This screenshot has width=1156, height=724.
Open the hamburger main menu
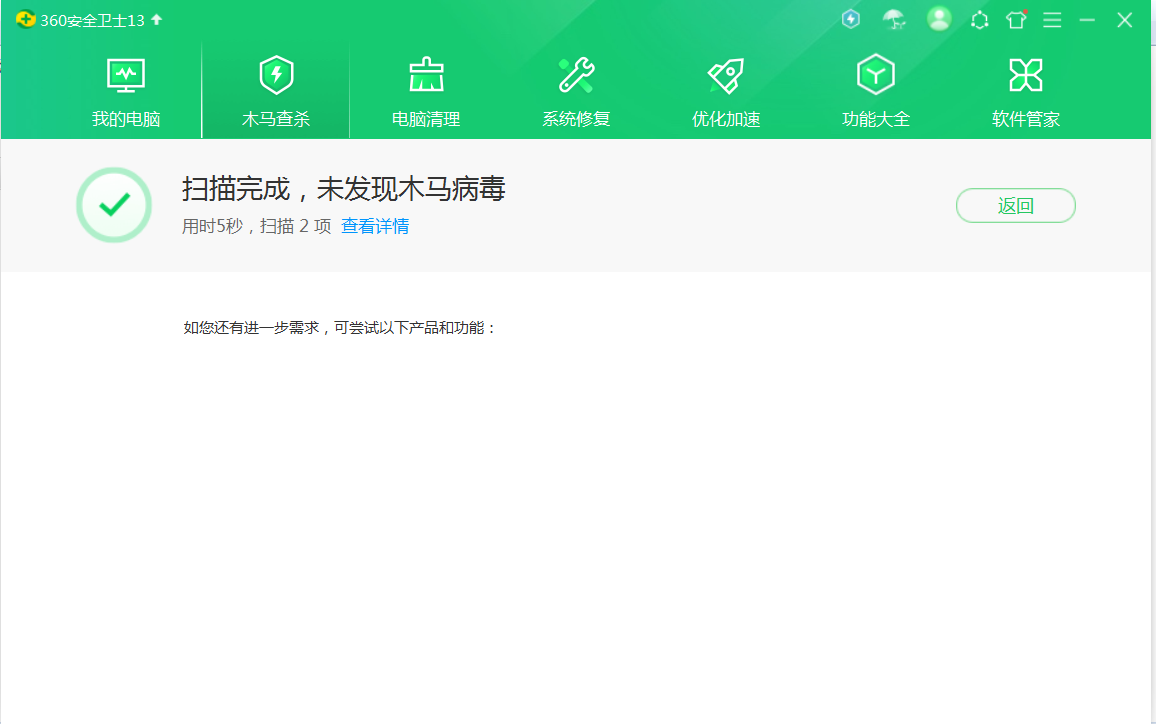tap(1052, 20)
